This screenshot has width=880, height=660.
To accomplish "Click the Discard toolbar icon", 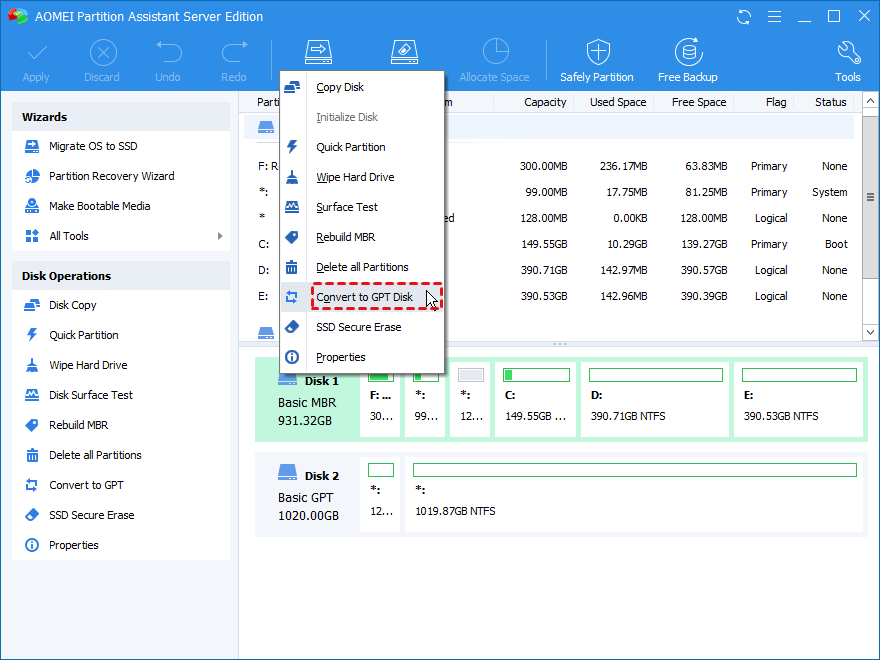I will pyautogui.click(x=103, y=53).
